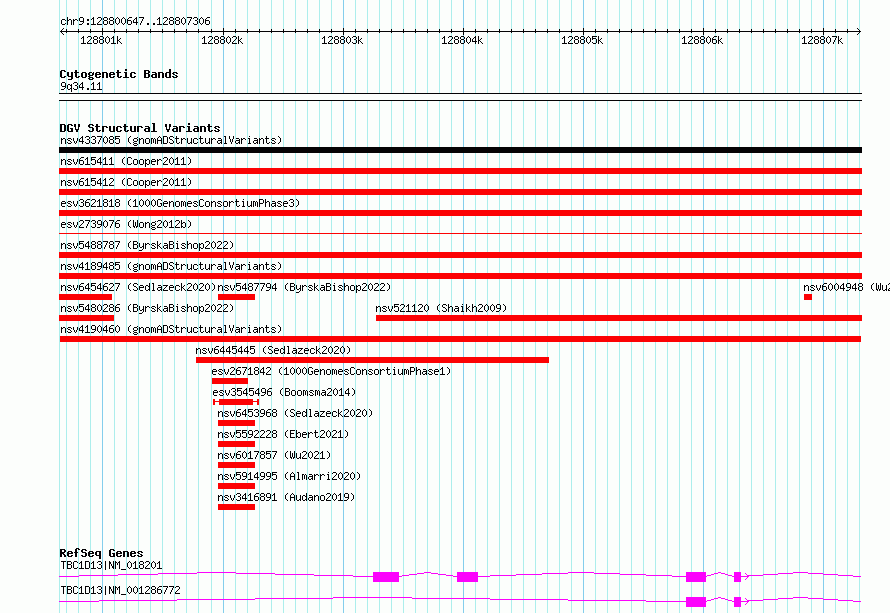
Task: Open nsv6017857 (Wu2021) label
Action: (274, 455)
